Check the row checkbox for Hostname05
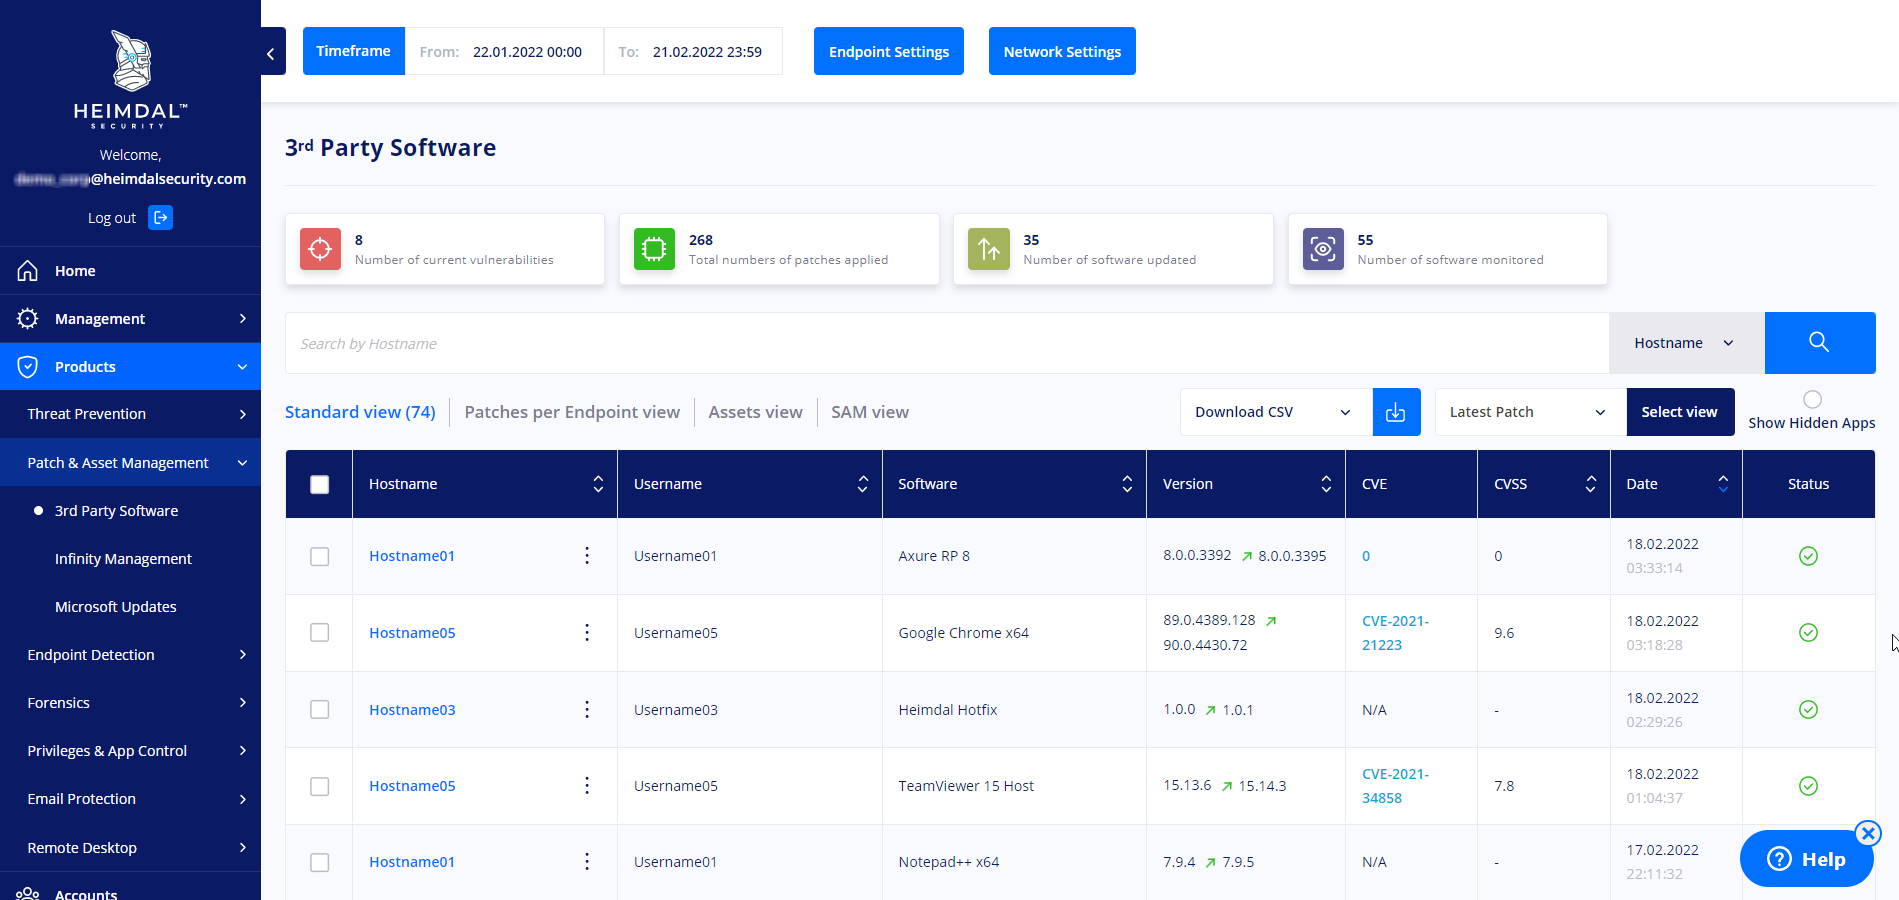Screen dimensions: 1899x900 click(319, 632)
